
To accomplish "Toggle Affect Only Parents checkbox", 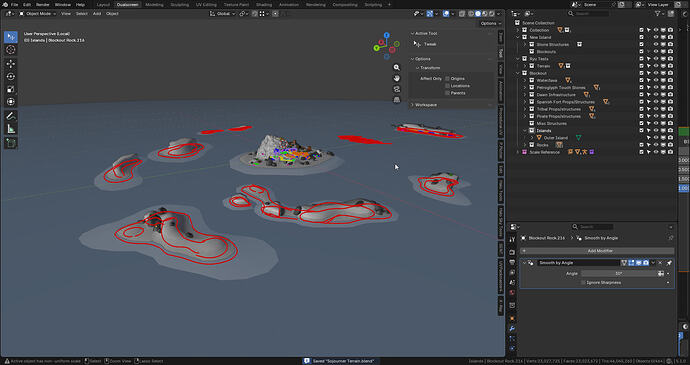I will point(447,93).
